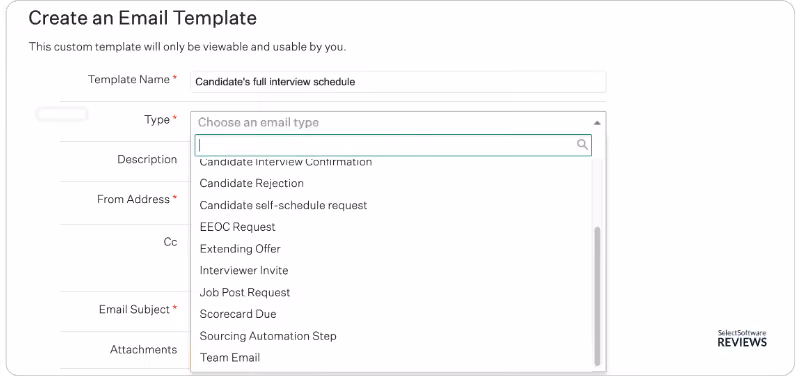Click the 'Cc' label
The height and width of the screenshot is (380, 800).
coord(170,242)
